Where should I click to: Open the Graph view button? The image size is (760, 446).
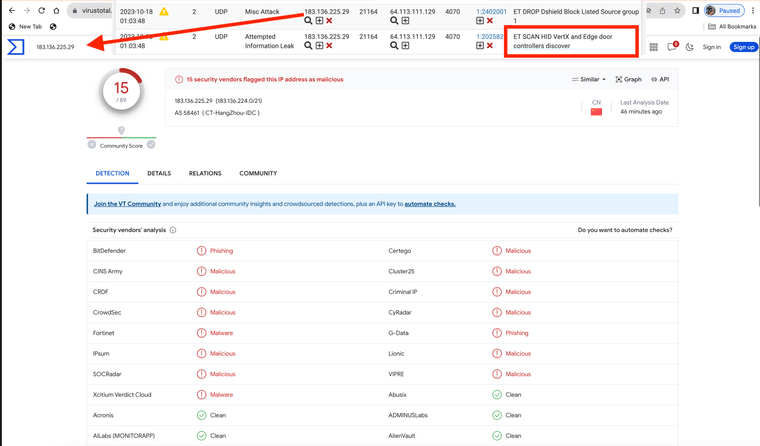pos(629,79)
